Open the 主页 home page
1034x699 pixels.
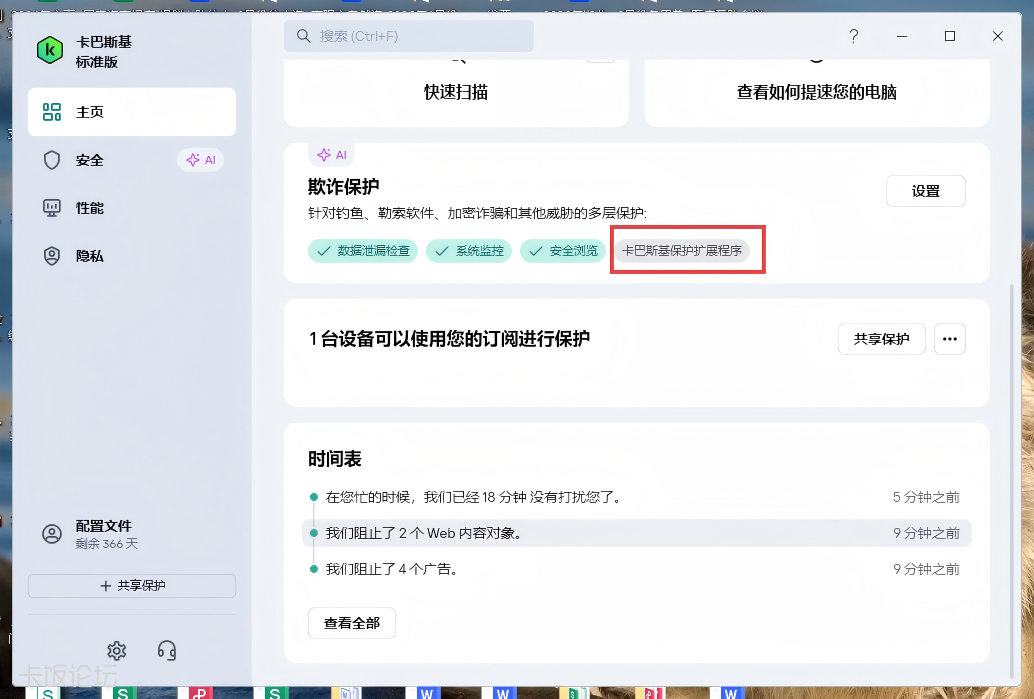coord(132,112)
